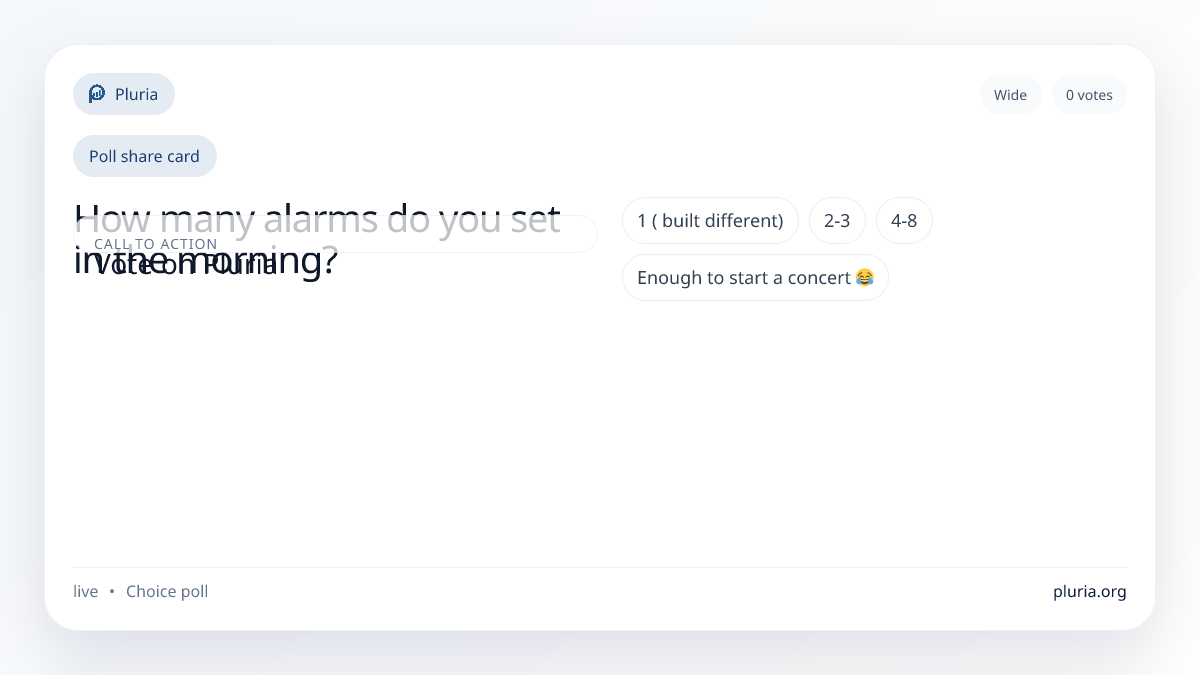Click the "live" status indicator

pyautogui.click(x=86, y=592)
